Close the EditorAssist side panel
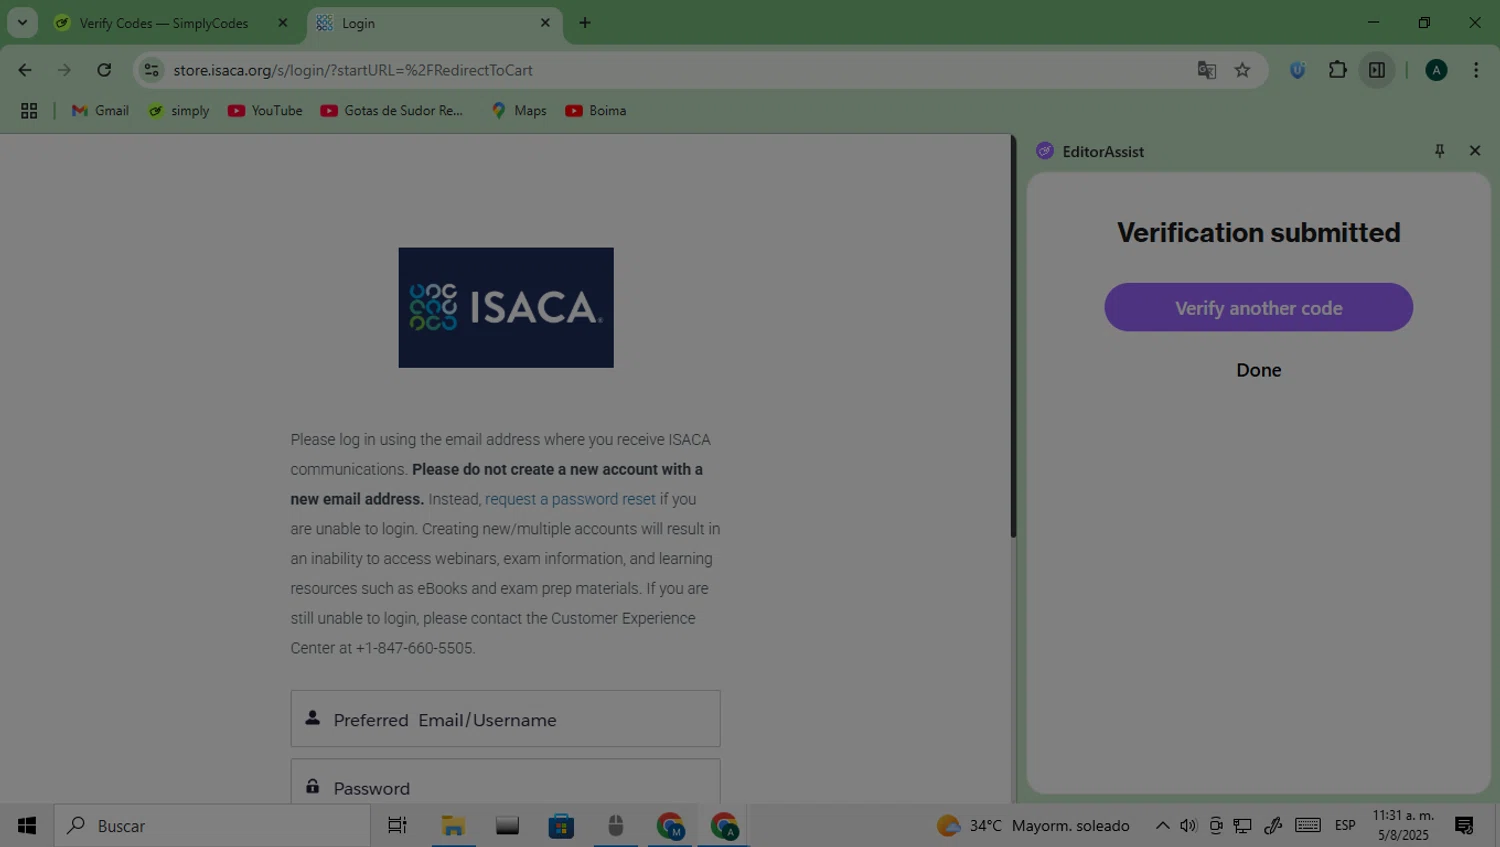The width and height of the screenshot is (1500, 847). pos(1475,151)
